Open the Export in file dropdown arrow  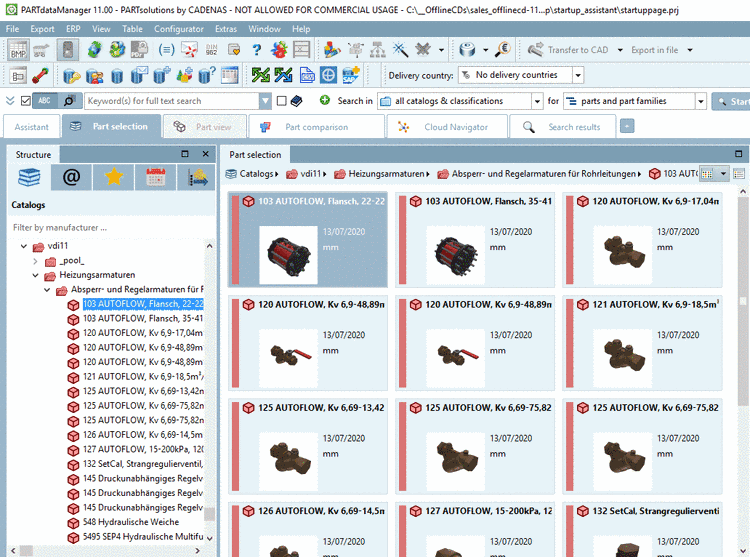(690, 50)
